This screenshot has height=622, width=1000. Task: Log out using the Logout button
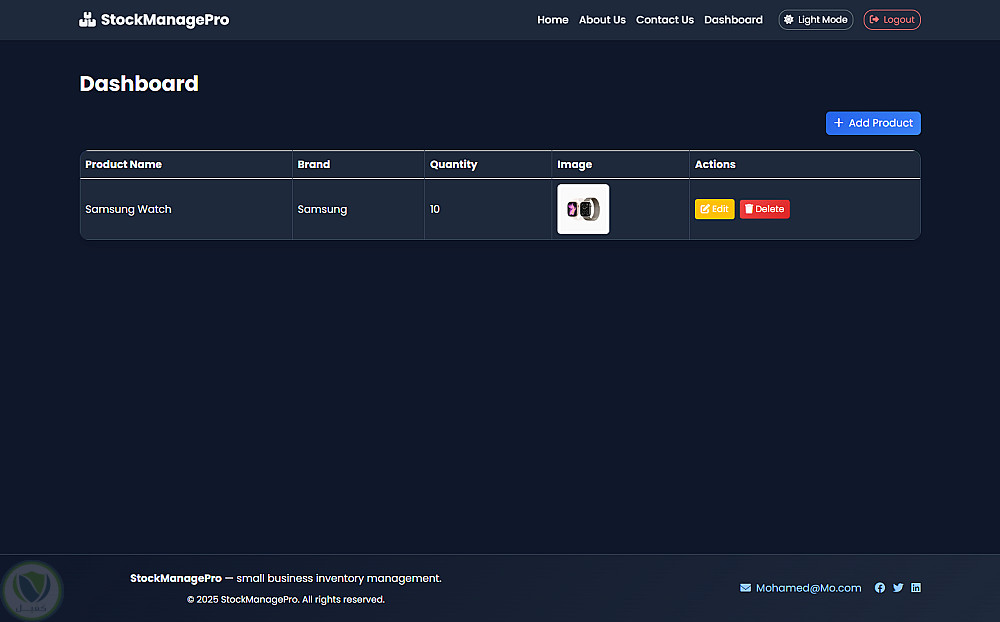[892, 20]
